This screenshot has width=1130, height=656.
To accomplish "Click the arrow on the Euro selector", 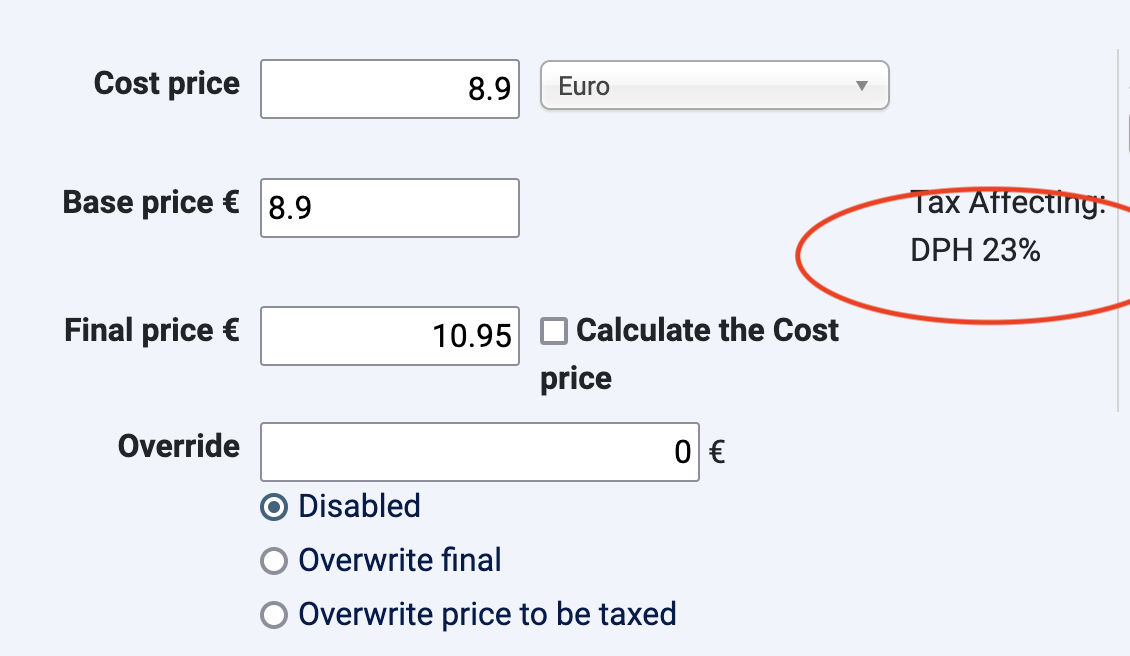I will coord(862,86).
